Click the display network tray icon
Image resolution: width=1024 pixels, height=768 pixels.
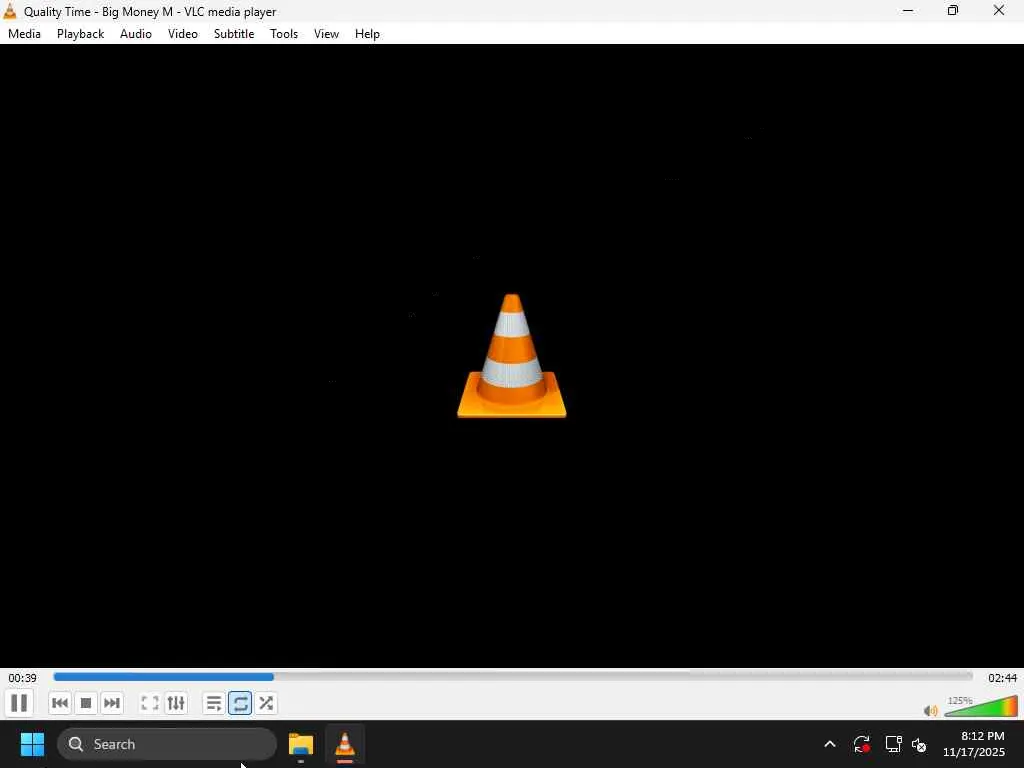coord(893,744)
